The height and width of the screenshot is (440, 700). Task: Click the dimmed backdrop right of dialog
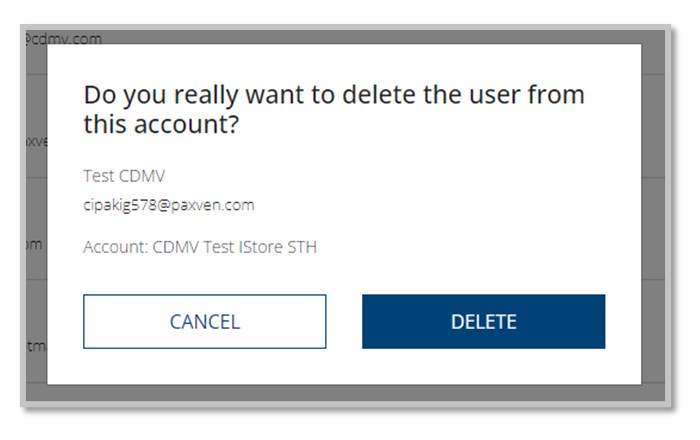[655, 220]
